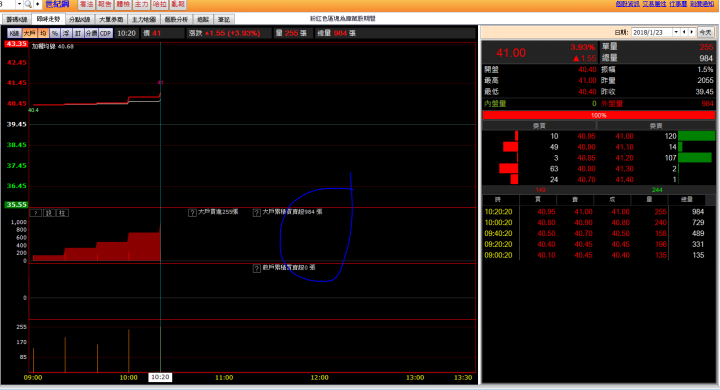Viewport: 720px width, 390px height.
Task: Click the magnifier search icon by the stock code
Action: pyautogui.click(x=28, y=4)
